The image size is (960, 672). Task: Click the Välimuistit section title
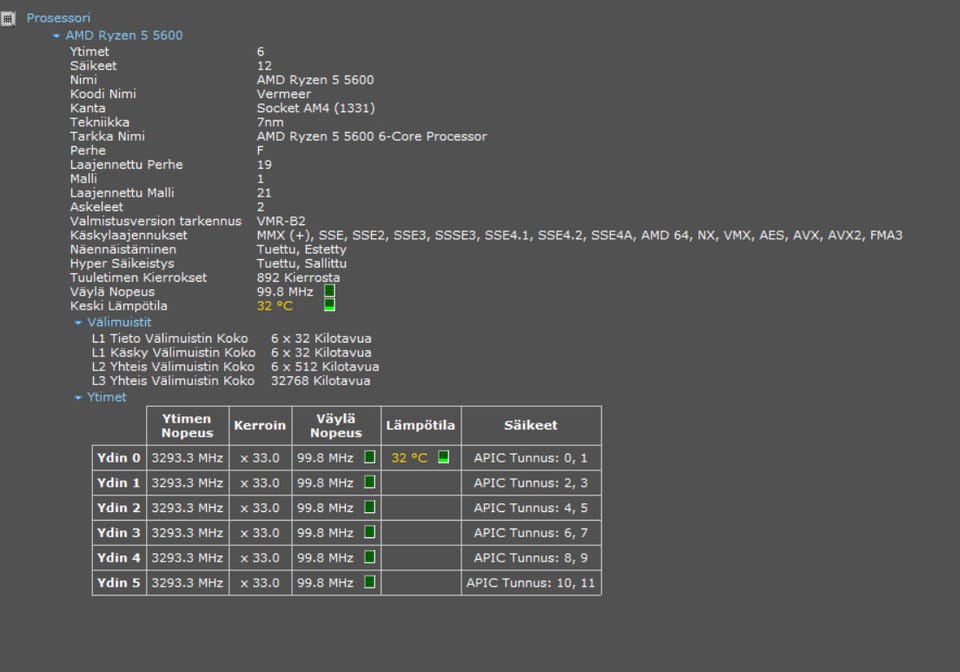click(119, 322)
